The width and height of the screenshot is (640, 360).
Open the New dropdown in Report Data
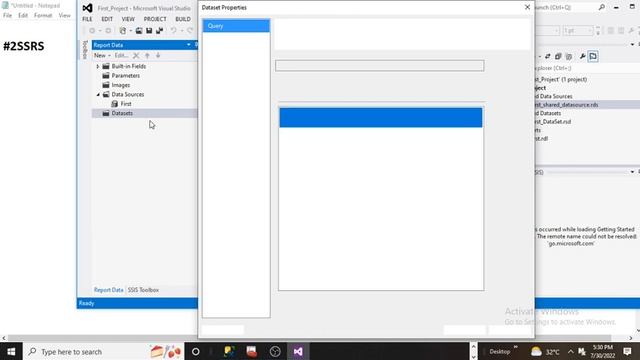pos(102,56)
